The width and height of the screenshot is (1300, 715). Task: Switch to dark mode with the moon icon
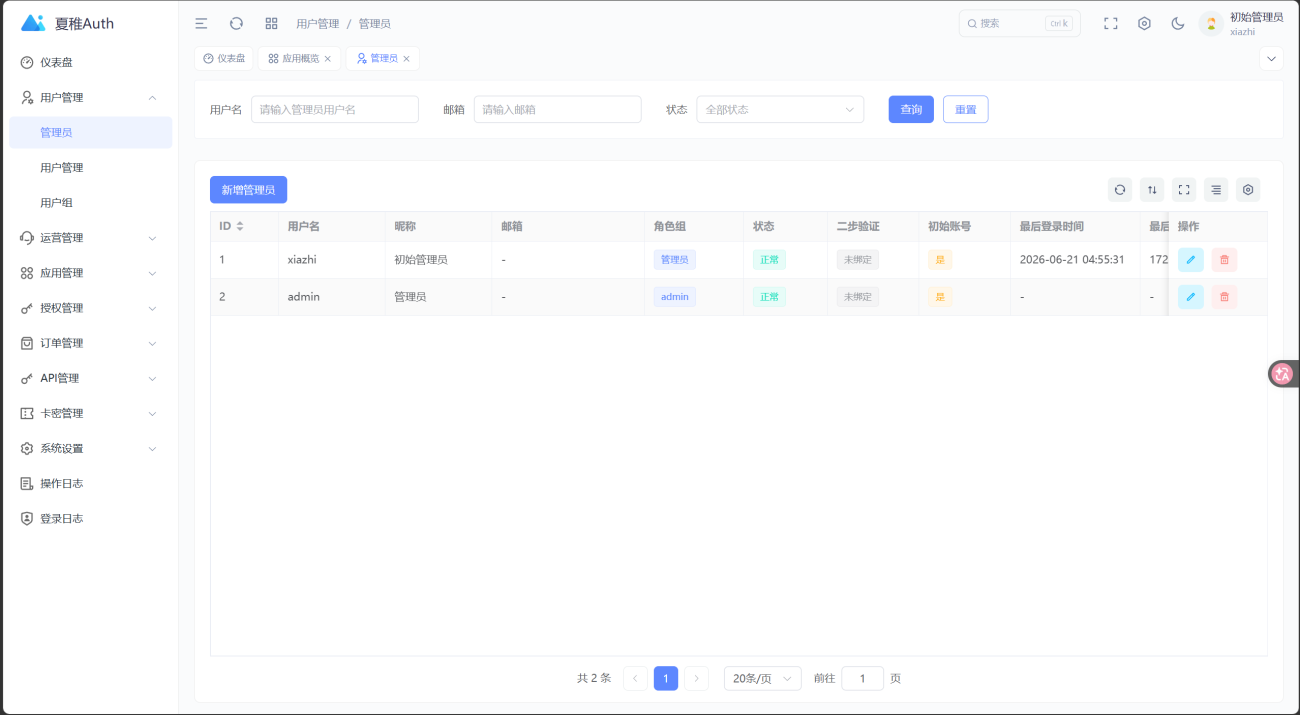(x=1178, y=23)
